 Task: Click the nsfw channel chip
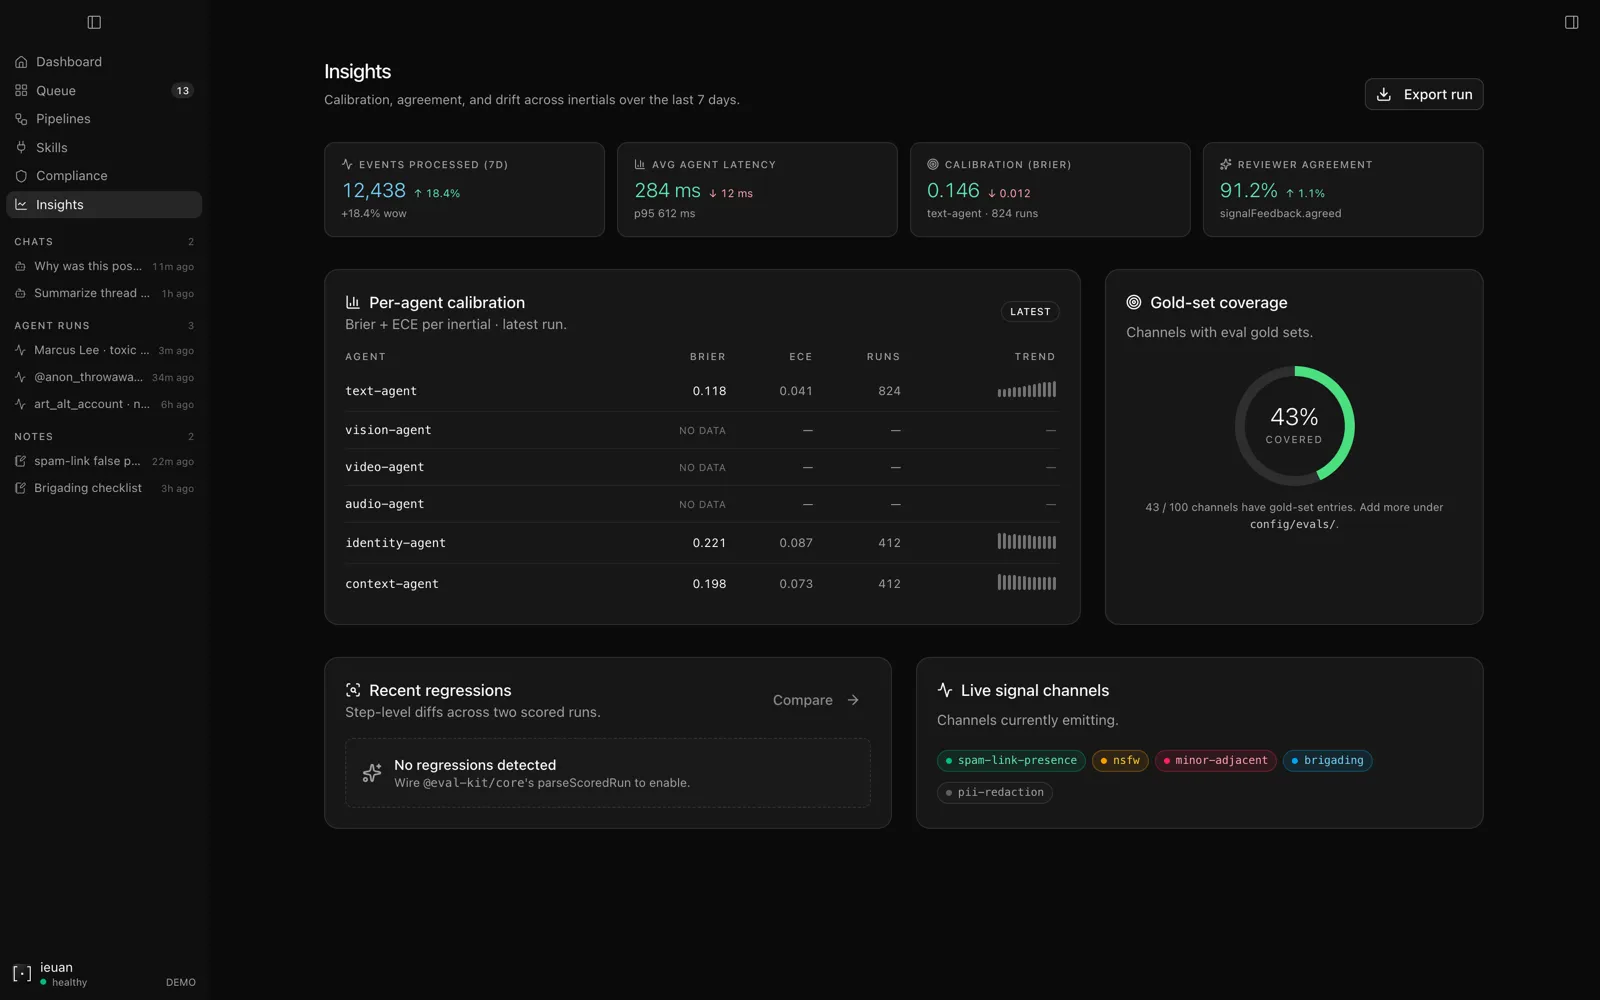[1120, 760]
